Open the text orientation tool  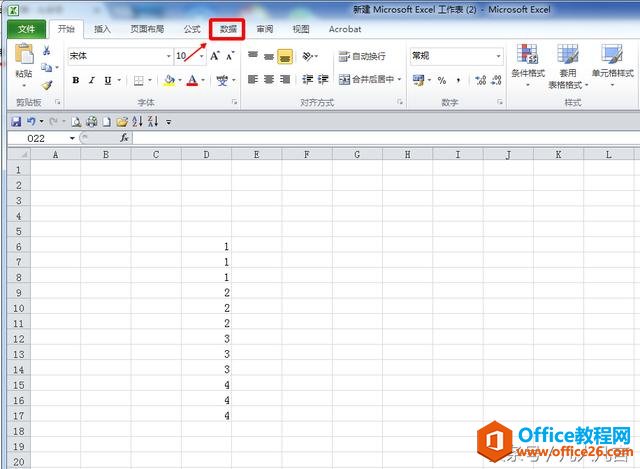coord(308,56)
